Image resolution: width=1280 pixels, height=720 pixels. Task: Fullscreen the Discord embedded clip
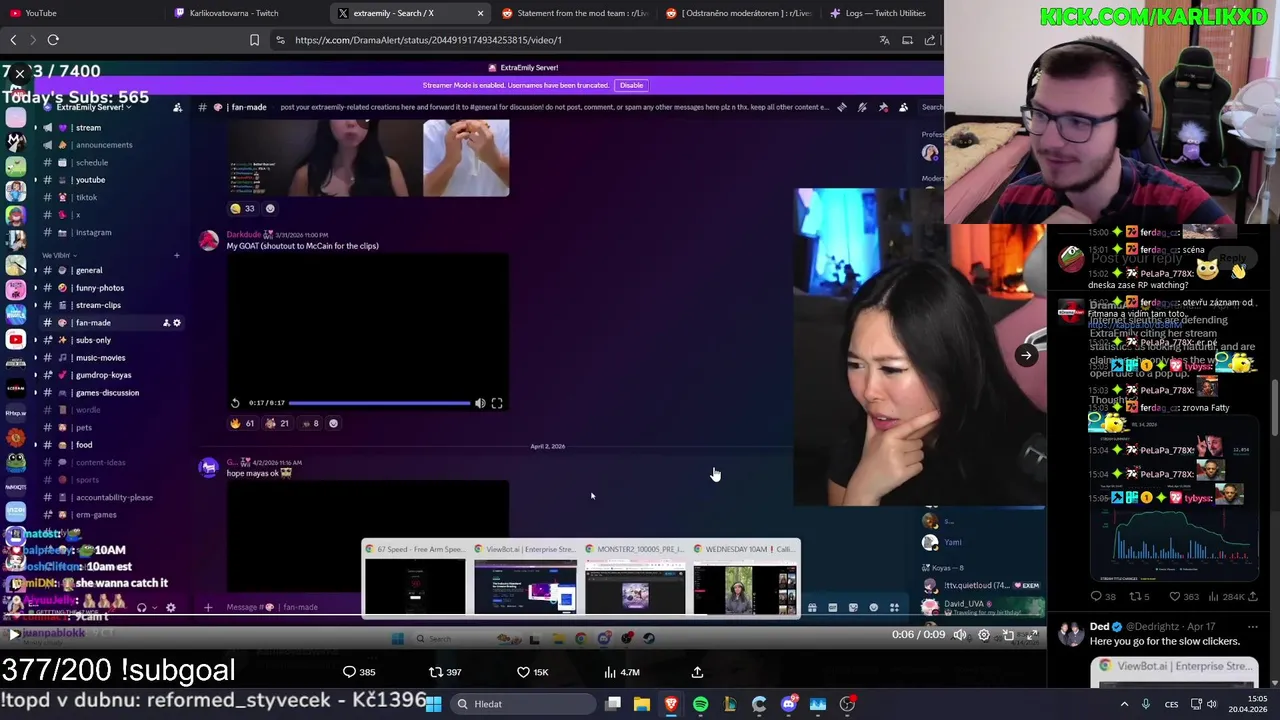(x=497, y=403)
